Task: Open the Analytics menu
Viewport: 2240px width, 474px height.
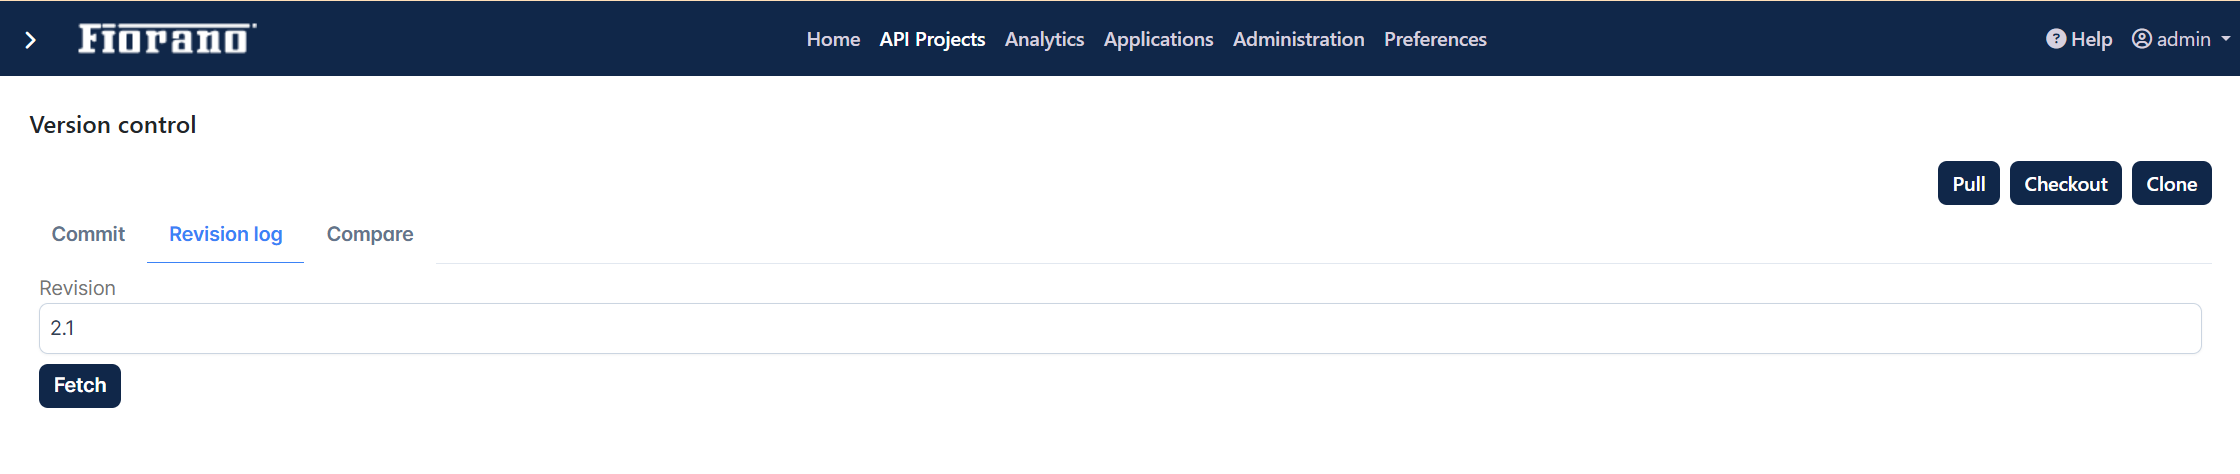Action: coord(1044,39)
